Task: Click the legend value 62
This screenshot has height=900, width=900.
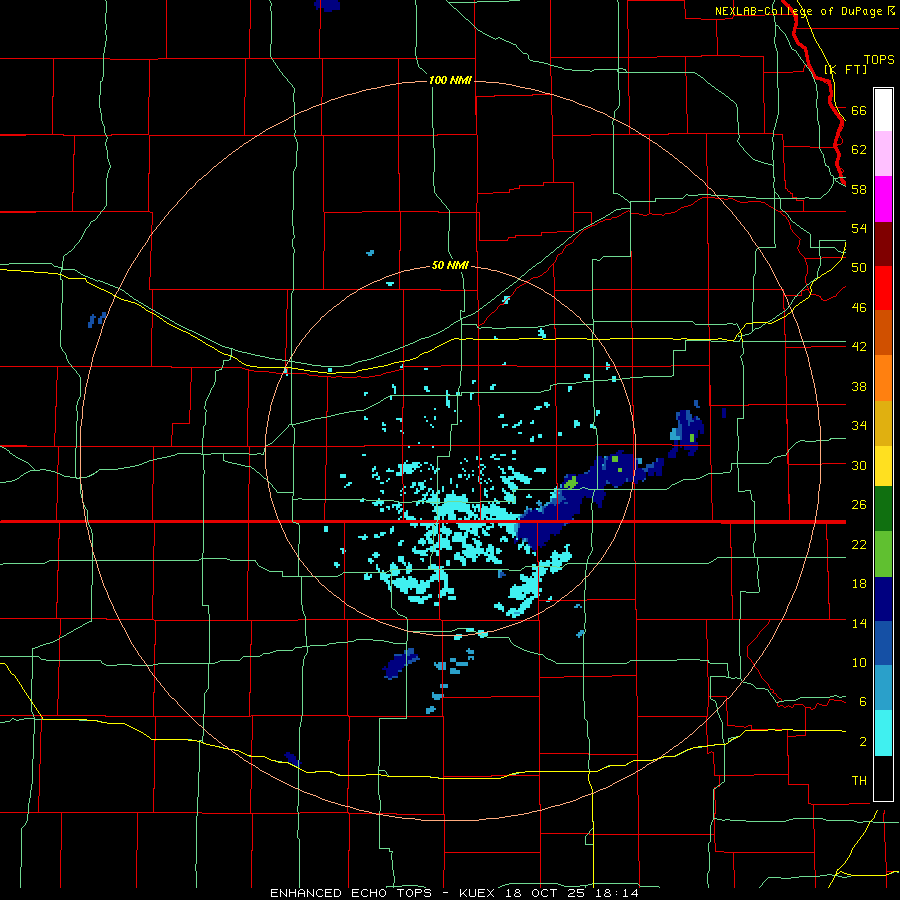Action: click(x=859, y=150)
